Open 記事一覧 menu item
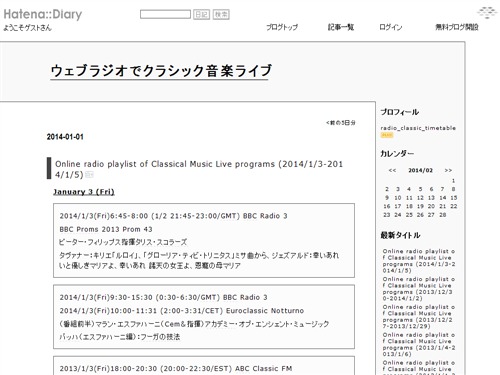This screenshot has width=500, height=375. (x=341, y=27)
